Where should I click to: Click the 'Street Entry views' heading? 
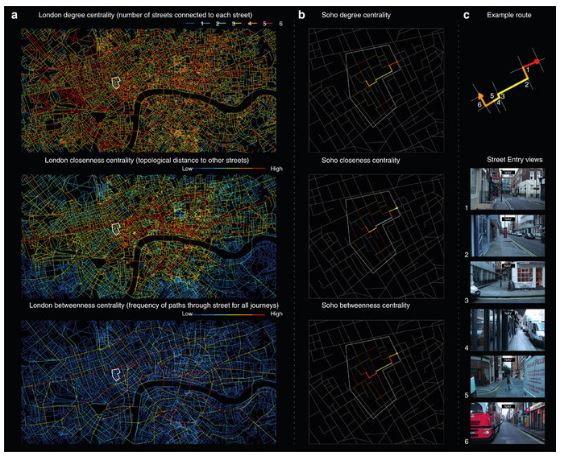pos(515,160)
